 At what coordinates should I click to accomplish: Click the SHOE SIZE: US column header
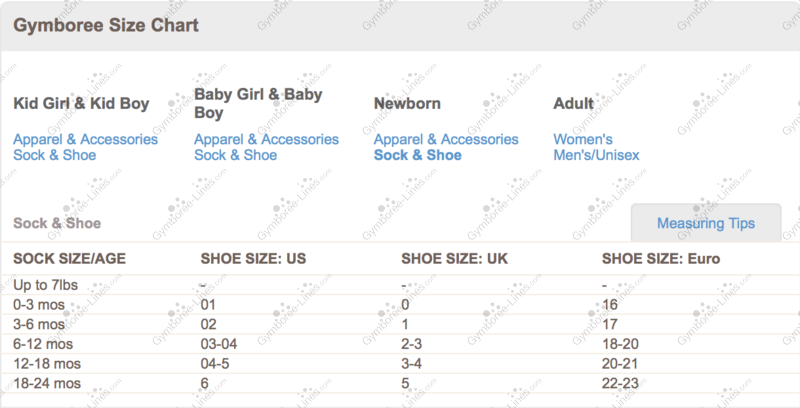pos(253,259)
